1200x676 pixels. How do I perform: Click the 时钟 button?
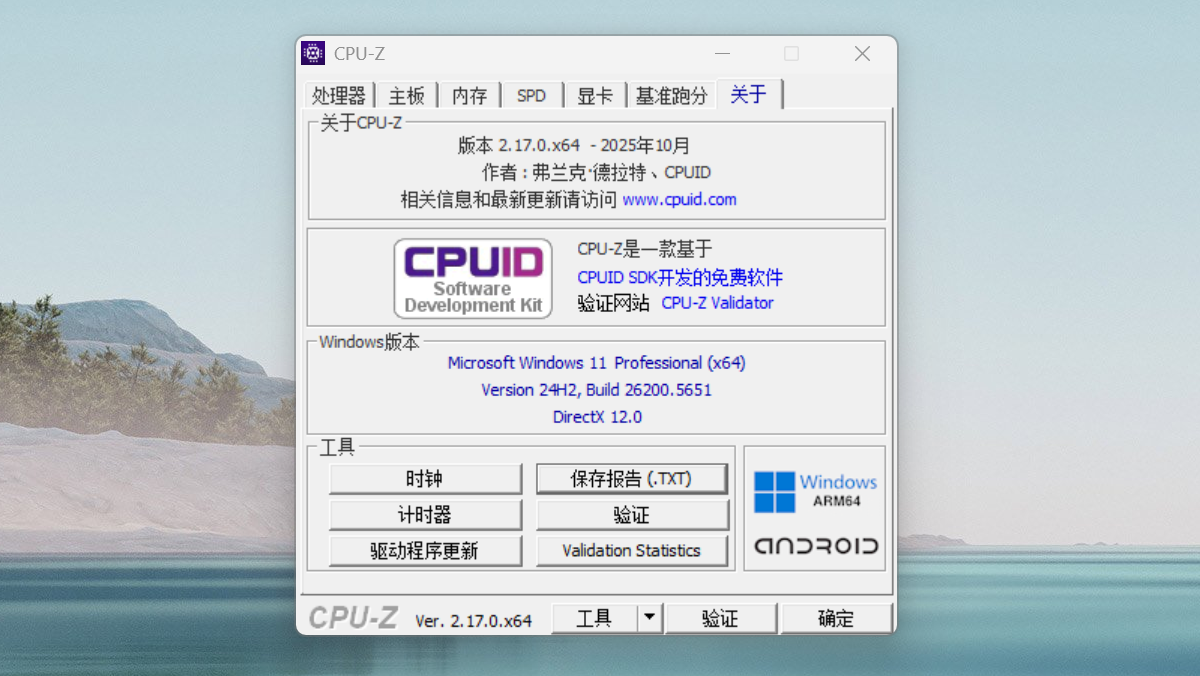425,479
